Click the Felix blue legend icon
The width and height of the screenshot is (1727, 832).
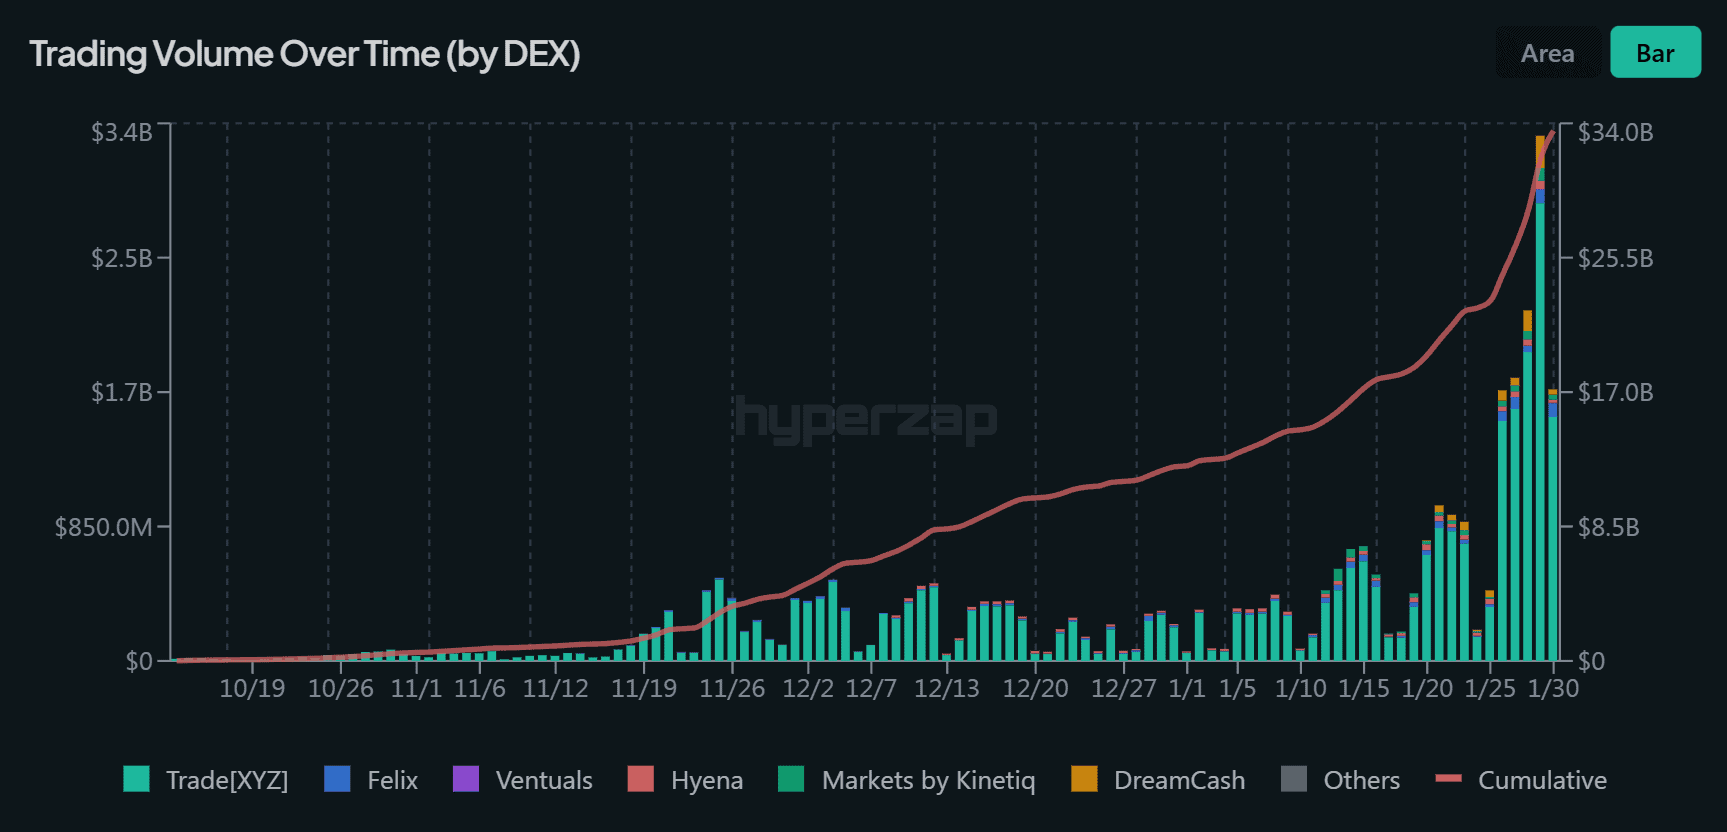[338, 779]
